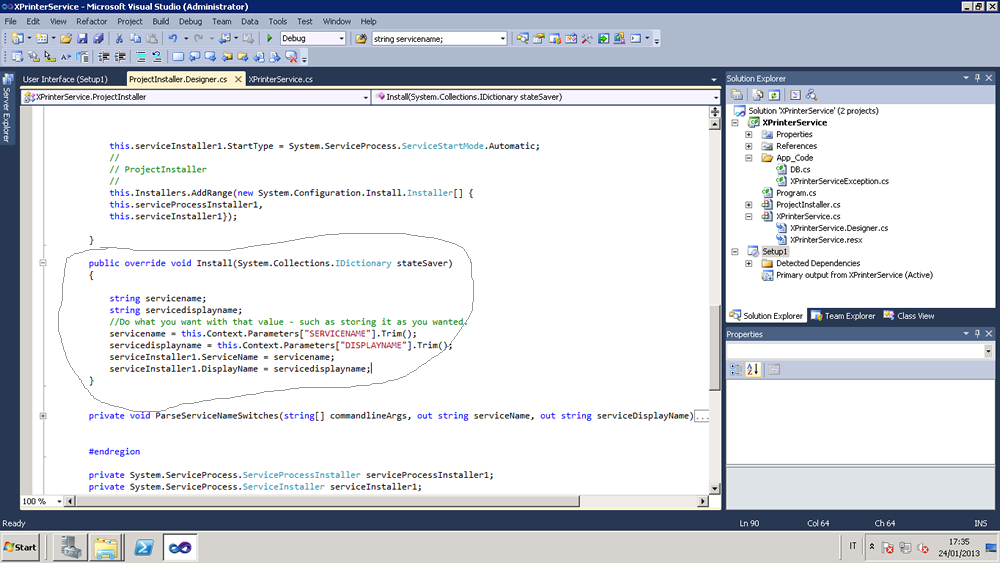
Task: Click Property Pages icon in Properties panel
Action: [x=774, y=369]
